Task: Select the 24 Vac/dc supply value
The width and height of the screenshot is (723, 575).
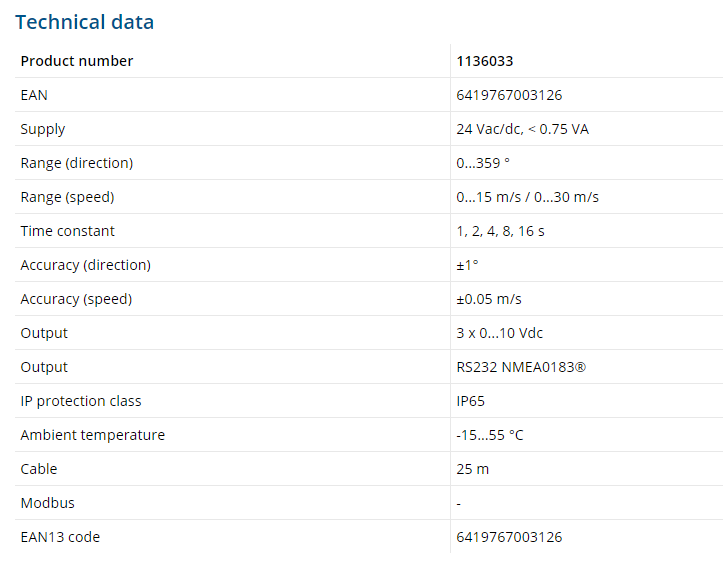Action: tap(522, 129)
